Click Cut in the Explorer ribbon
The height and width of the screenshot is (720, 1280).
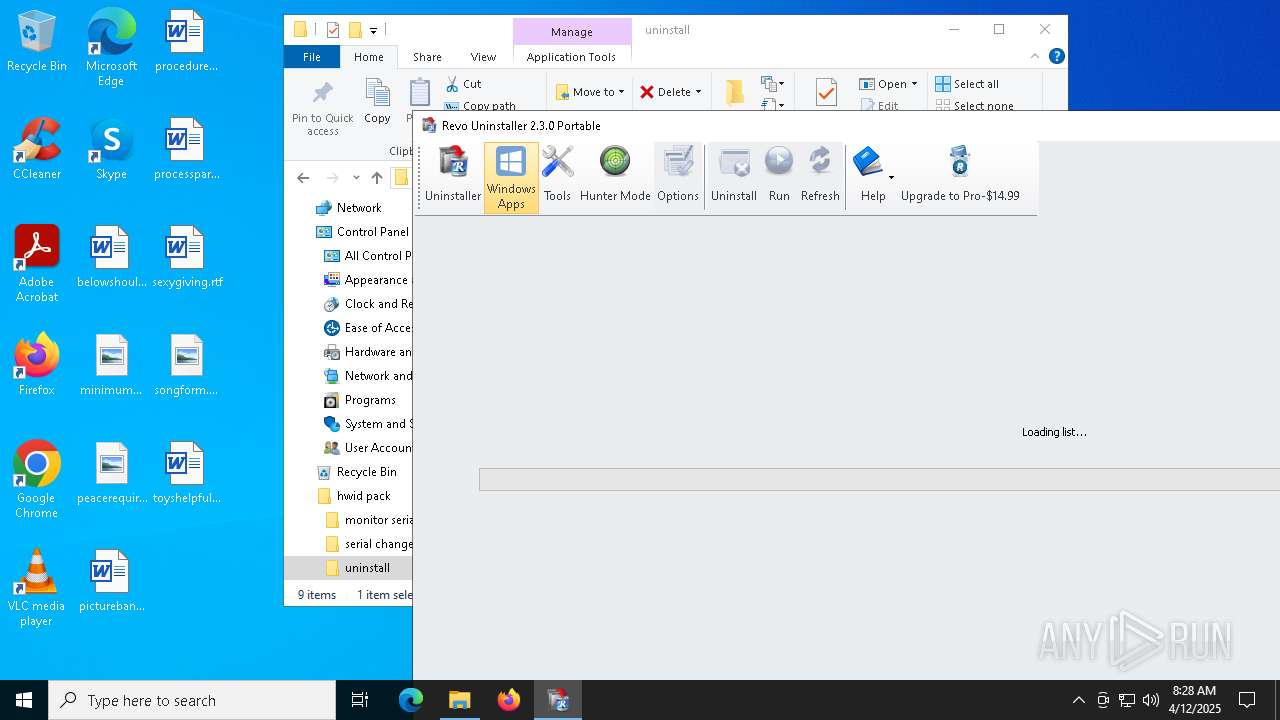click(463, 84)
